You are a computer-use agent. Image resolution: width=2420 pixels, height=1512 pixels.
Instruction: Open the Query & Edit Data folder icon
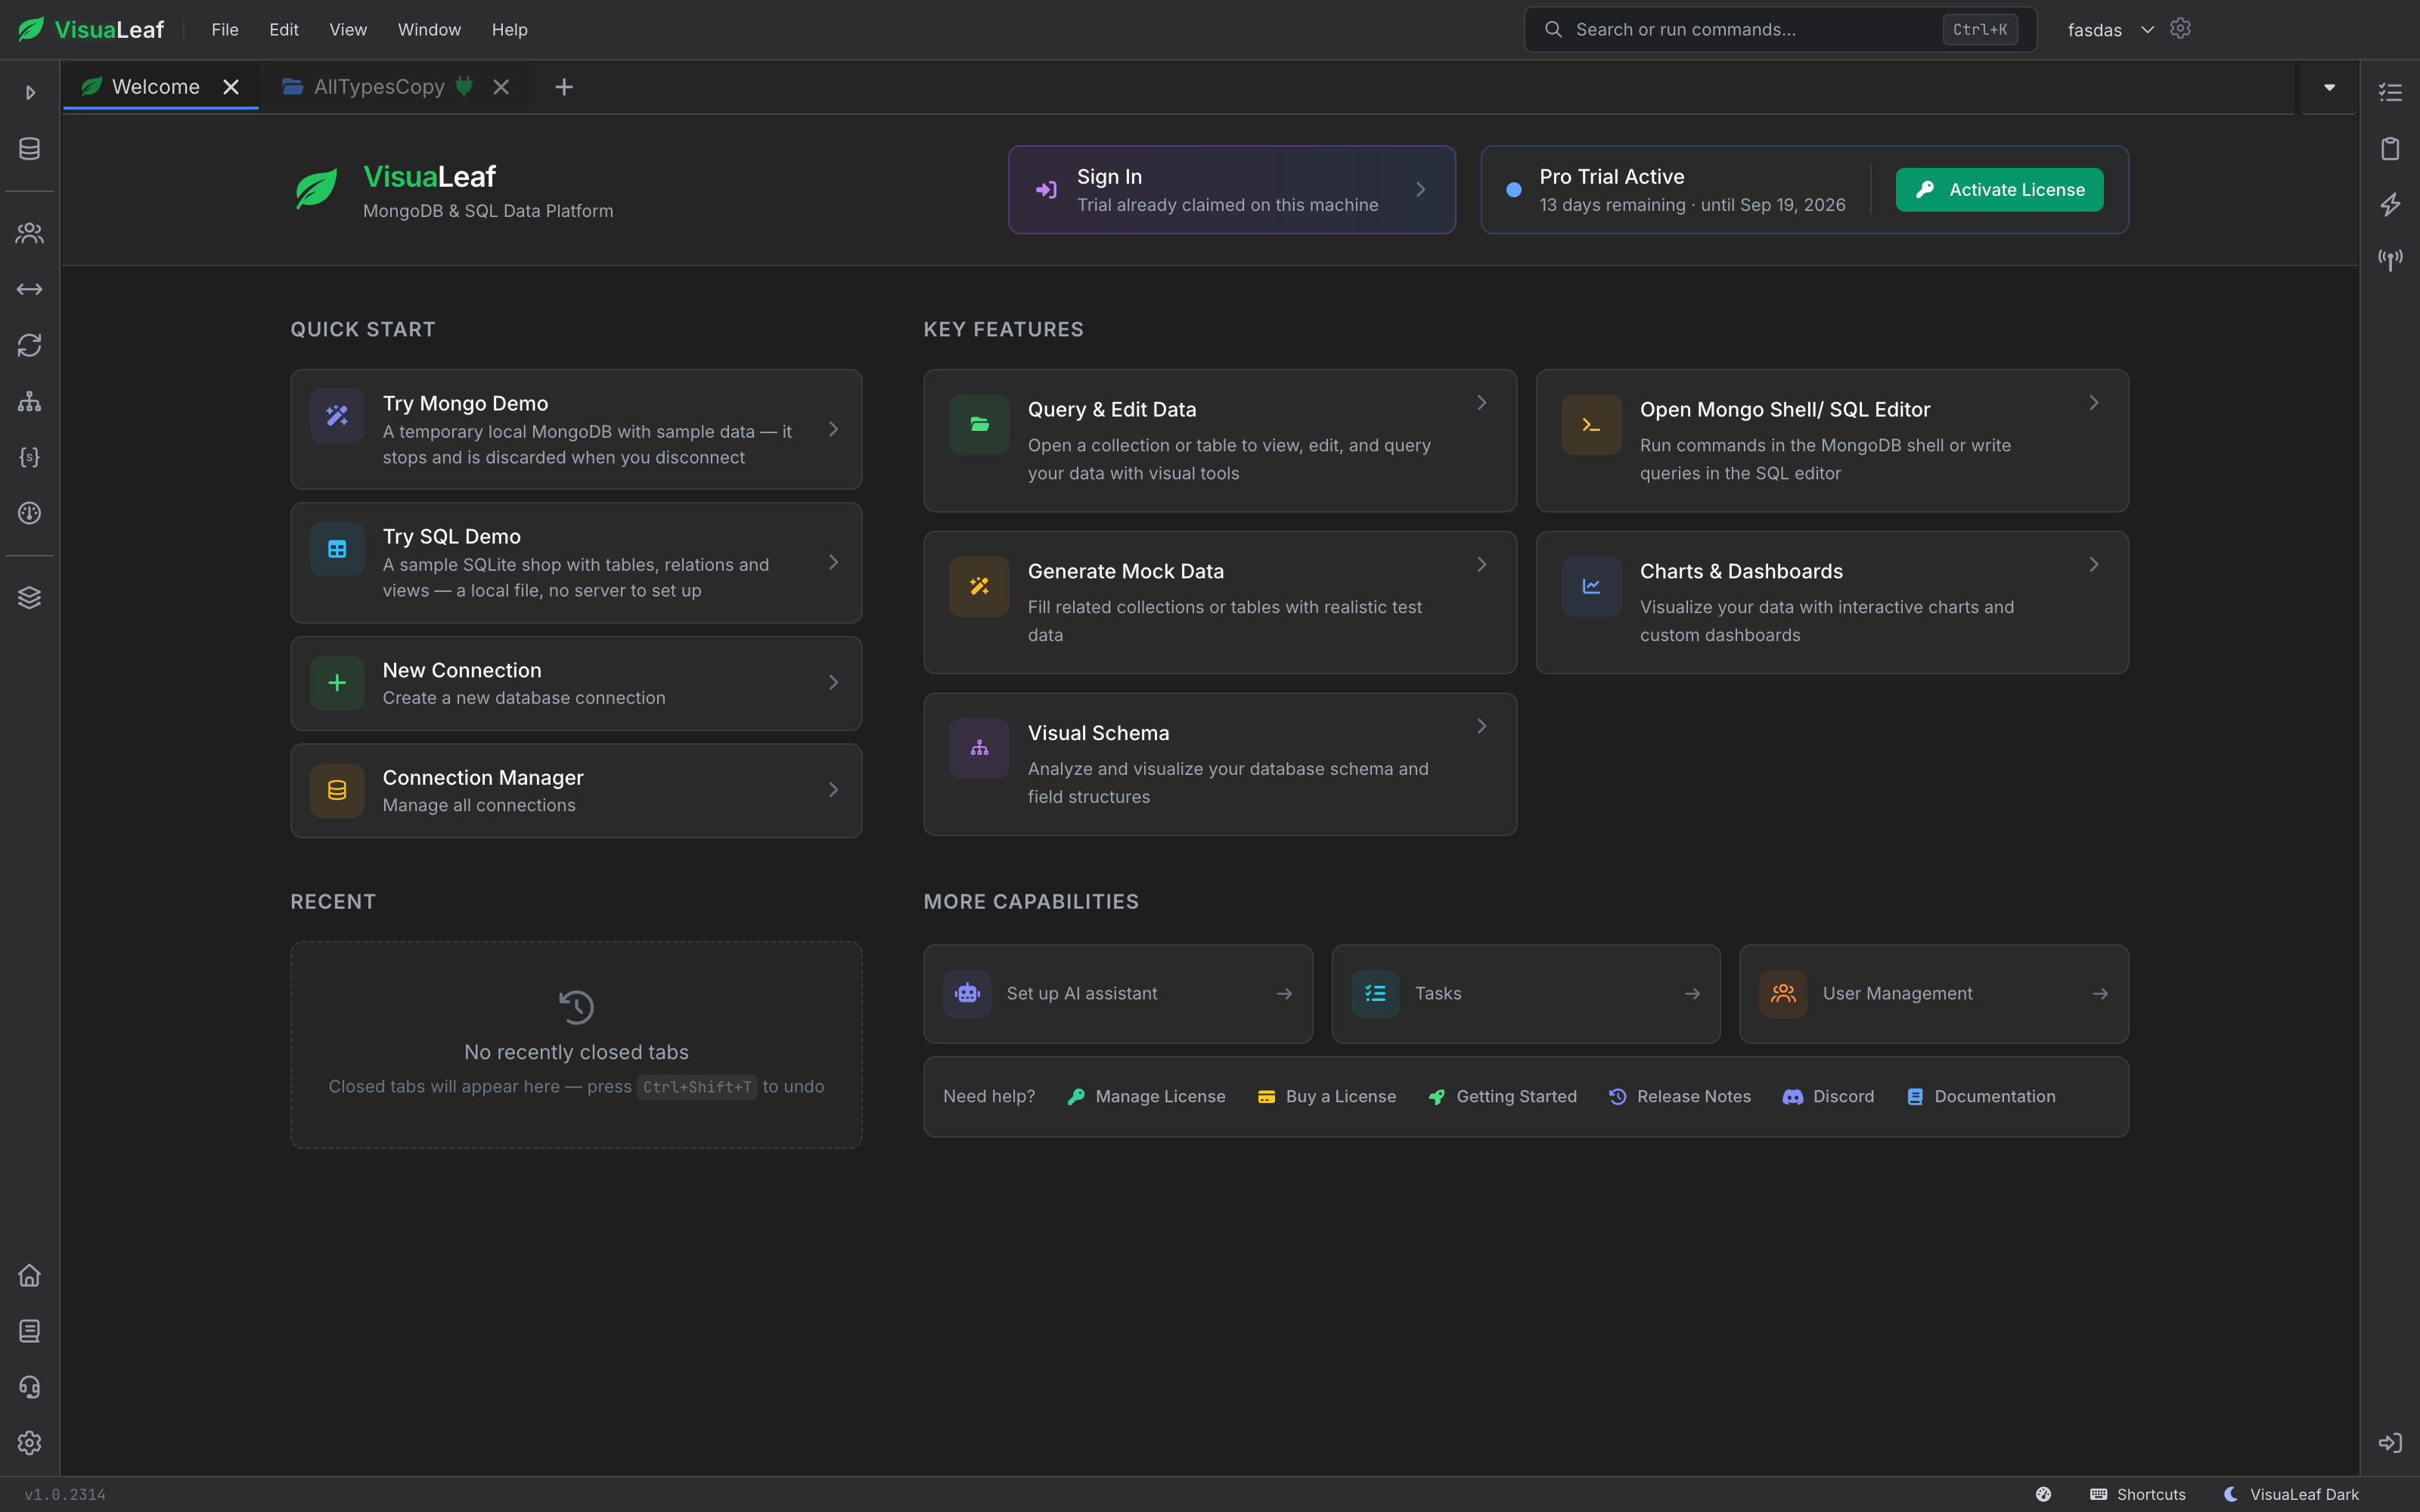click(979, 425)
